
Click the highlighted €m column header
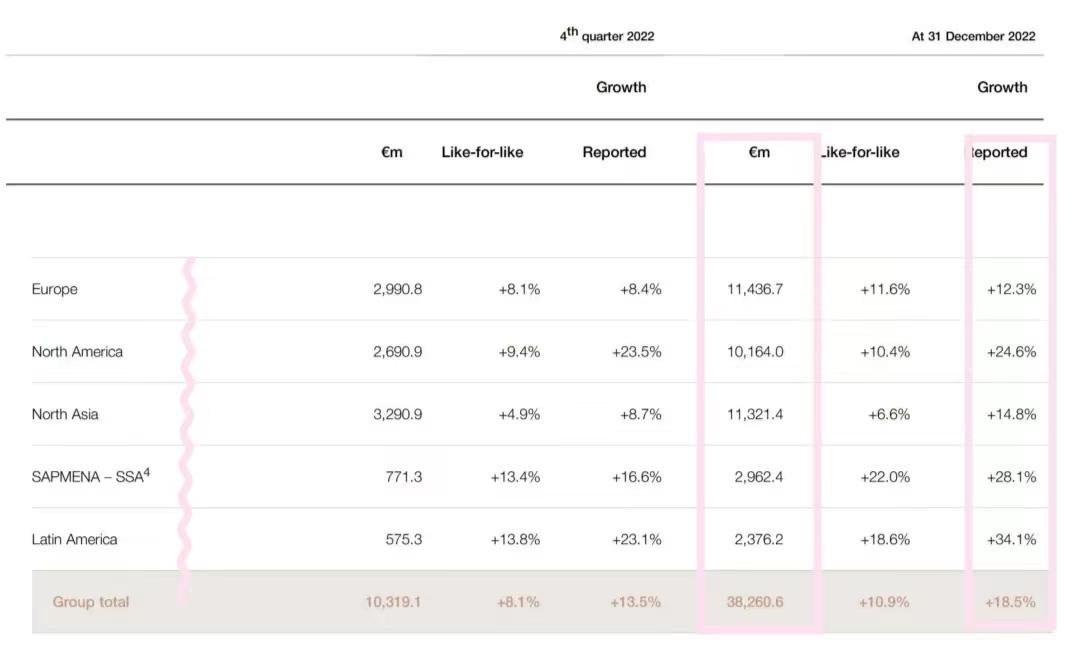pyautogui.click(x=759, y=152)
